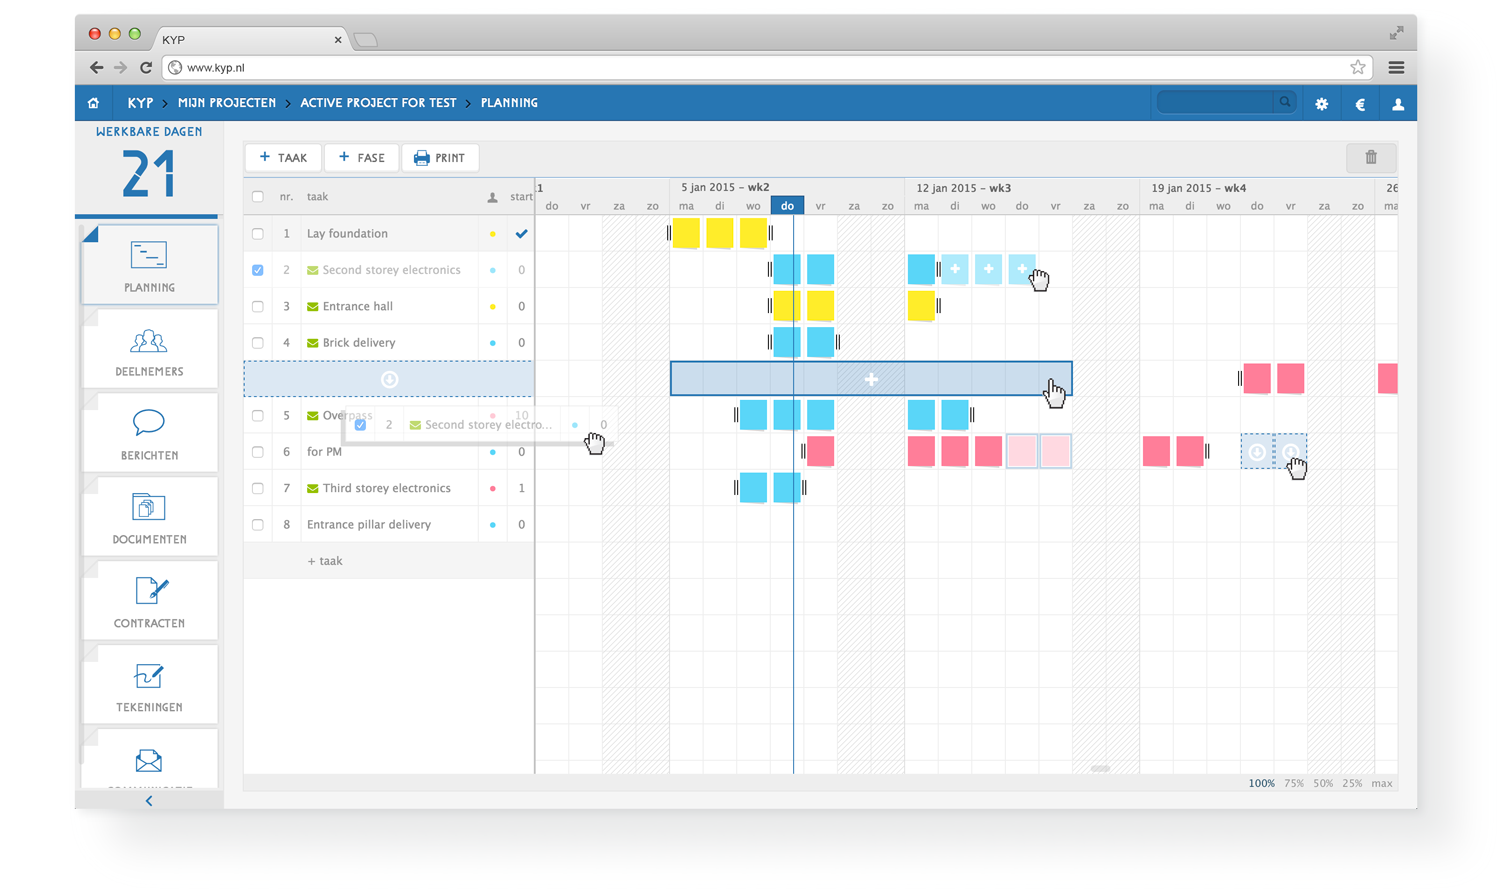
Task: Click the search field in the header
Action: tap(1216, 102)
